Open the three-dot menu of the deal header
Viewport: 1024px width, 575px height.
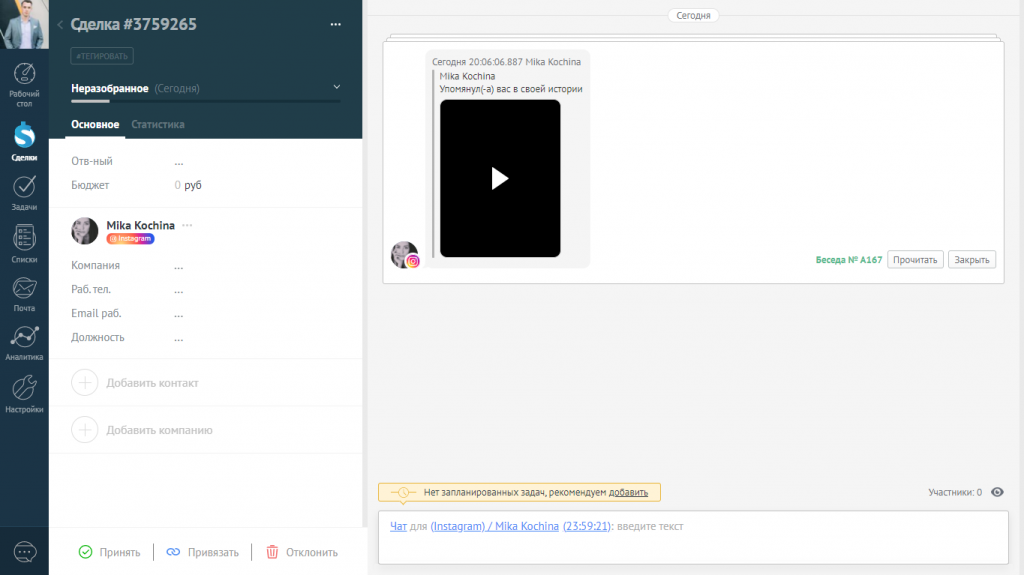coord(336,24)
